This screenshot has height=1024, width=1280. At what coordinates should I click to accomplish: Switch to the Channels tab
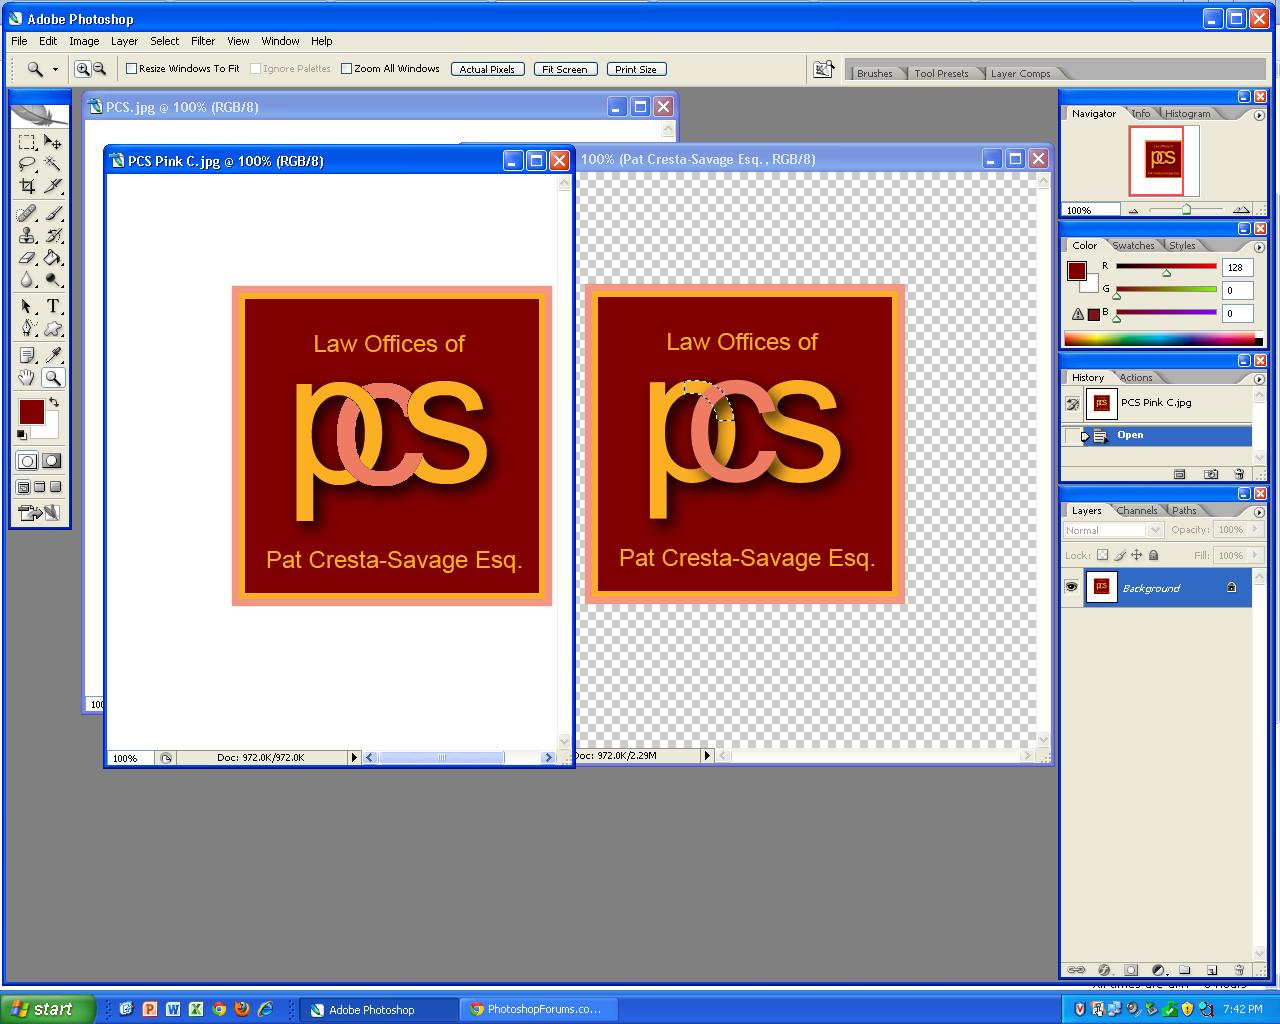pyautogui.click(x=1137, y=511)
